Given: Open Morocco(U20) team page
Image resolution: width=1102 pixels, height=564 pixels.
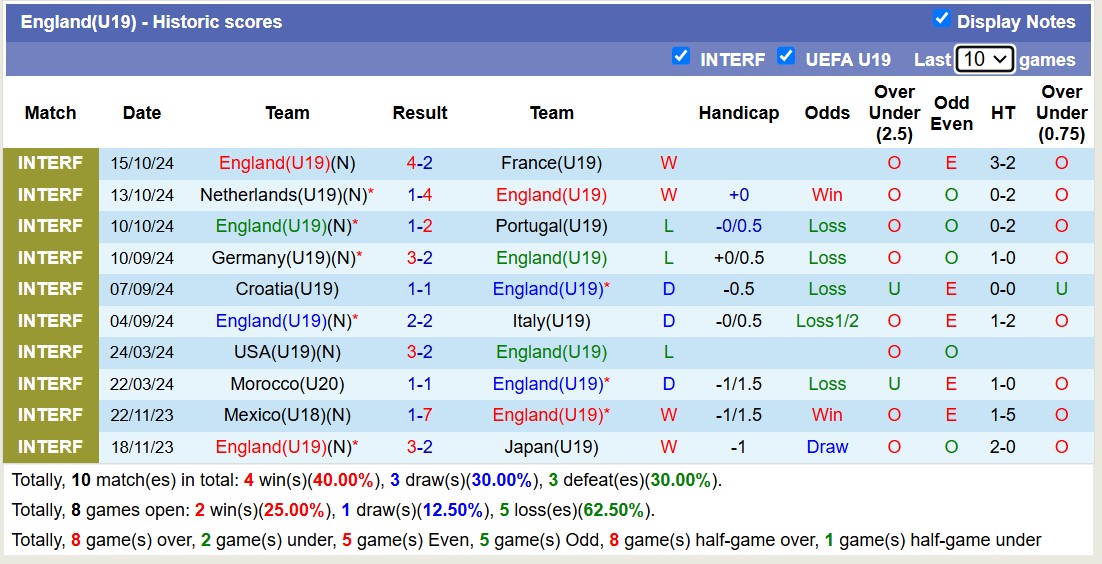Looking at the screenshot, I should coord(287,384).
